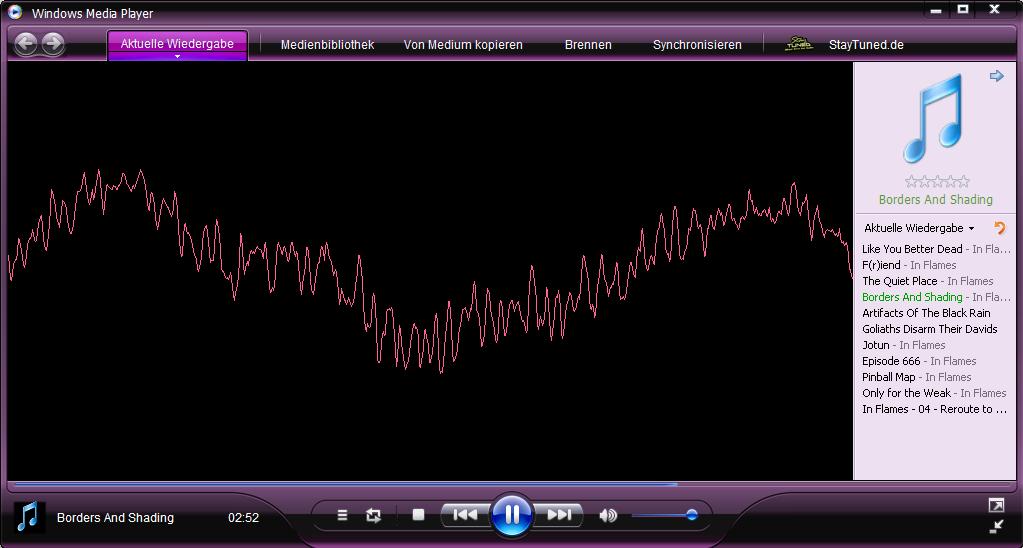This screenshot has height=548, width=1023.
Task: Click the Forward navigation arrow
Action: (53, 43)
